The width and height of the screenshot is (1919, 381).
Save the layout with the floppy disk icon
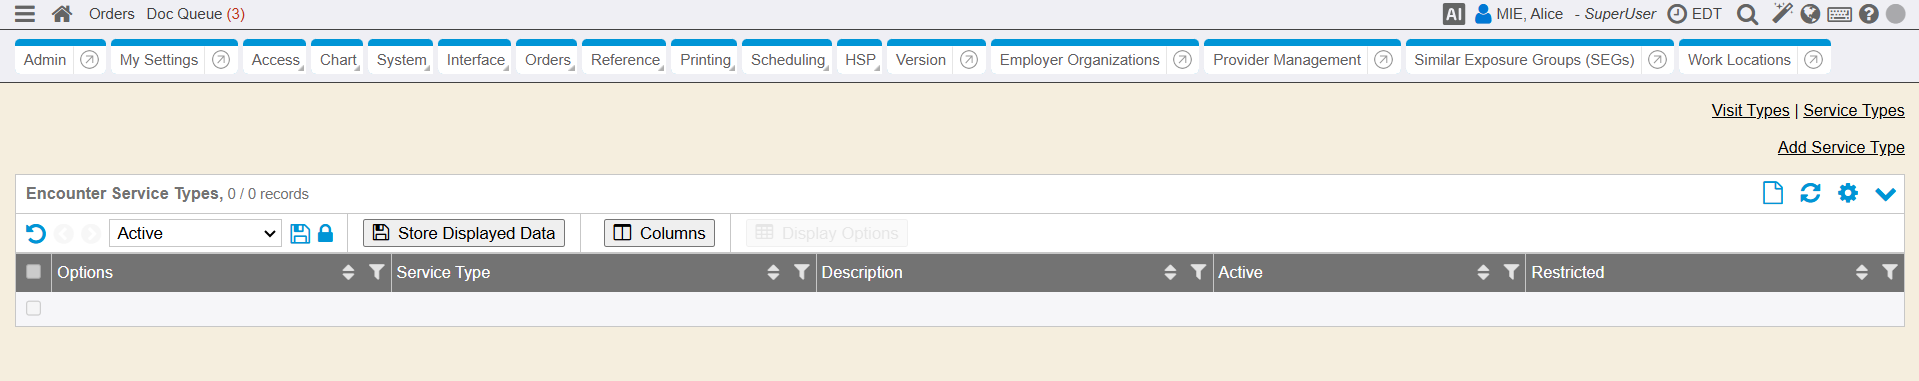300,234
